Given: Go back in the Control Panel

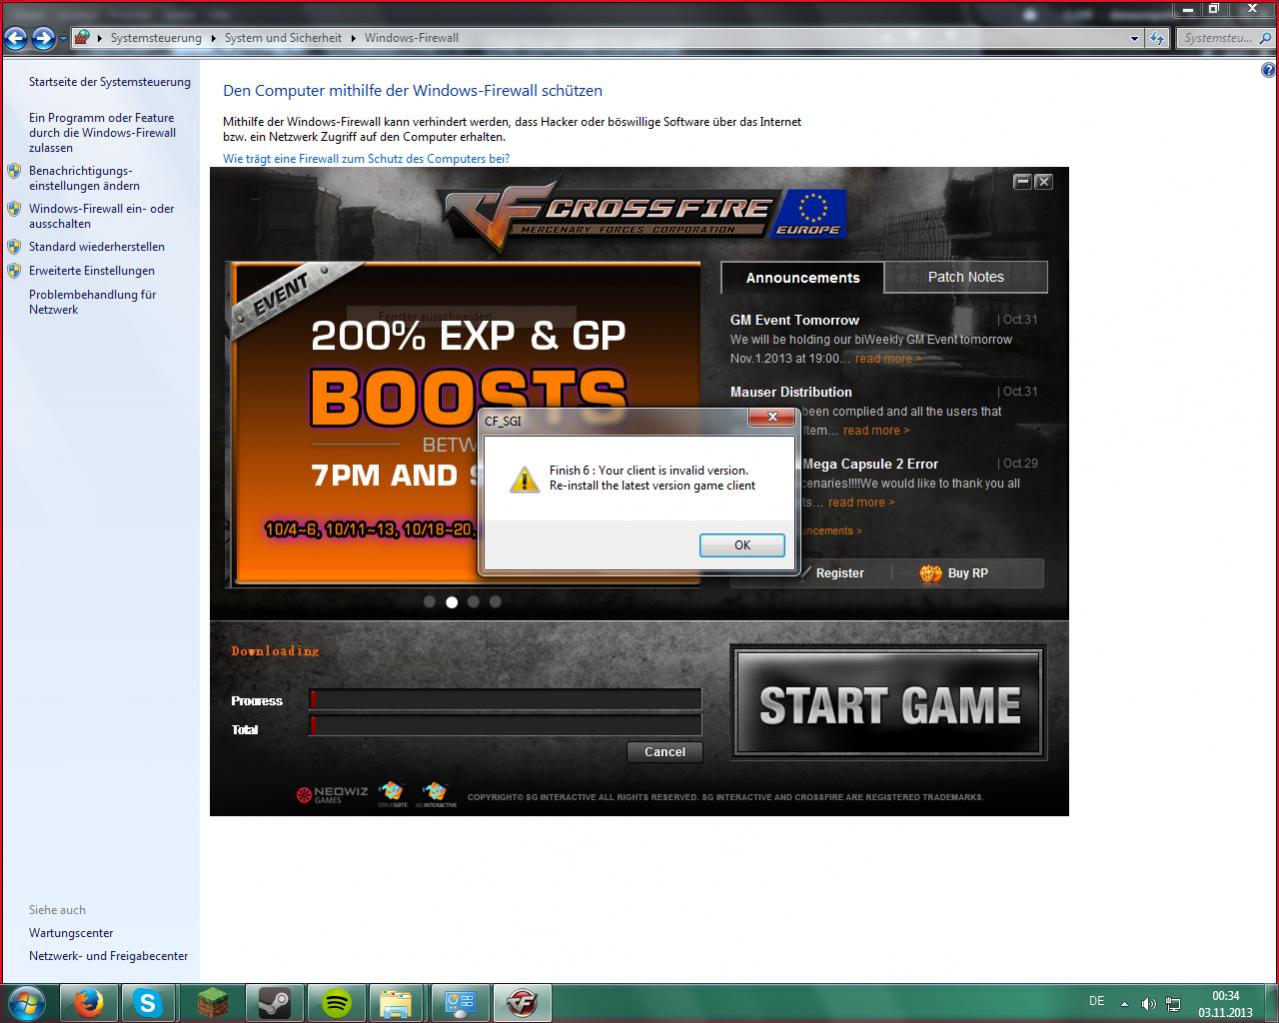Looking at the screenshot, I should click(15, 39).
